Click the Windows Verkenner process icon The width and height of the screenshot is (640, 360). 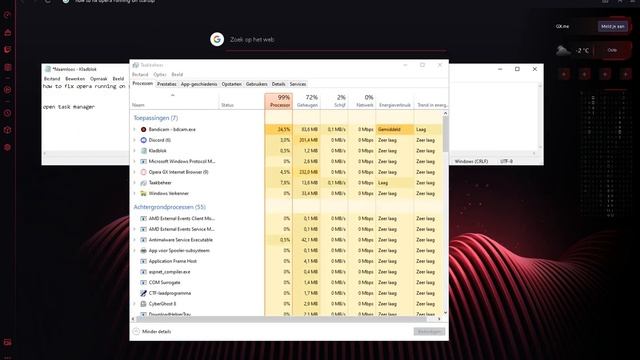(143, 193)
